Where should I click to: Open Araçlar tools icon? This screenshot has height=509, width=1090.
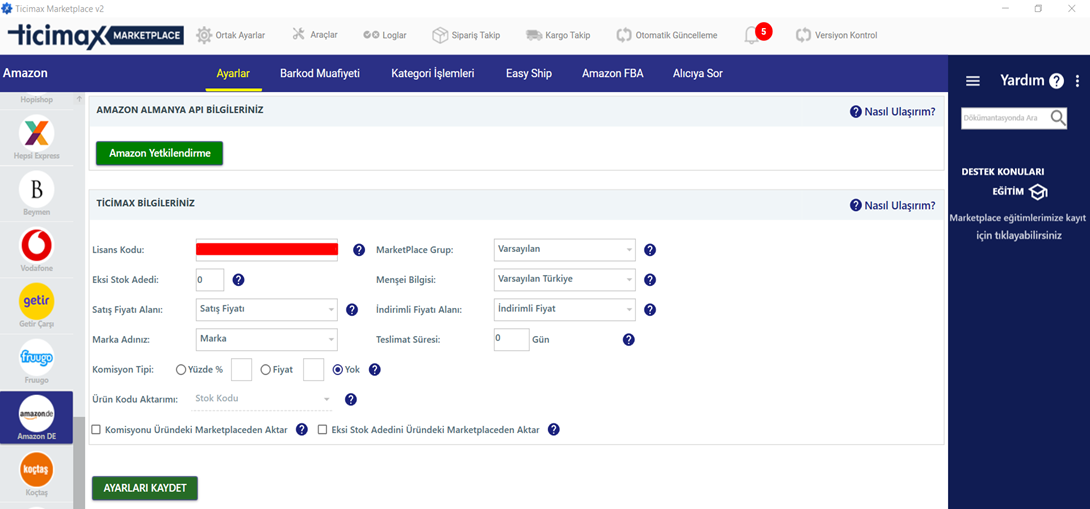point(298,35)
